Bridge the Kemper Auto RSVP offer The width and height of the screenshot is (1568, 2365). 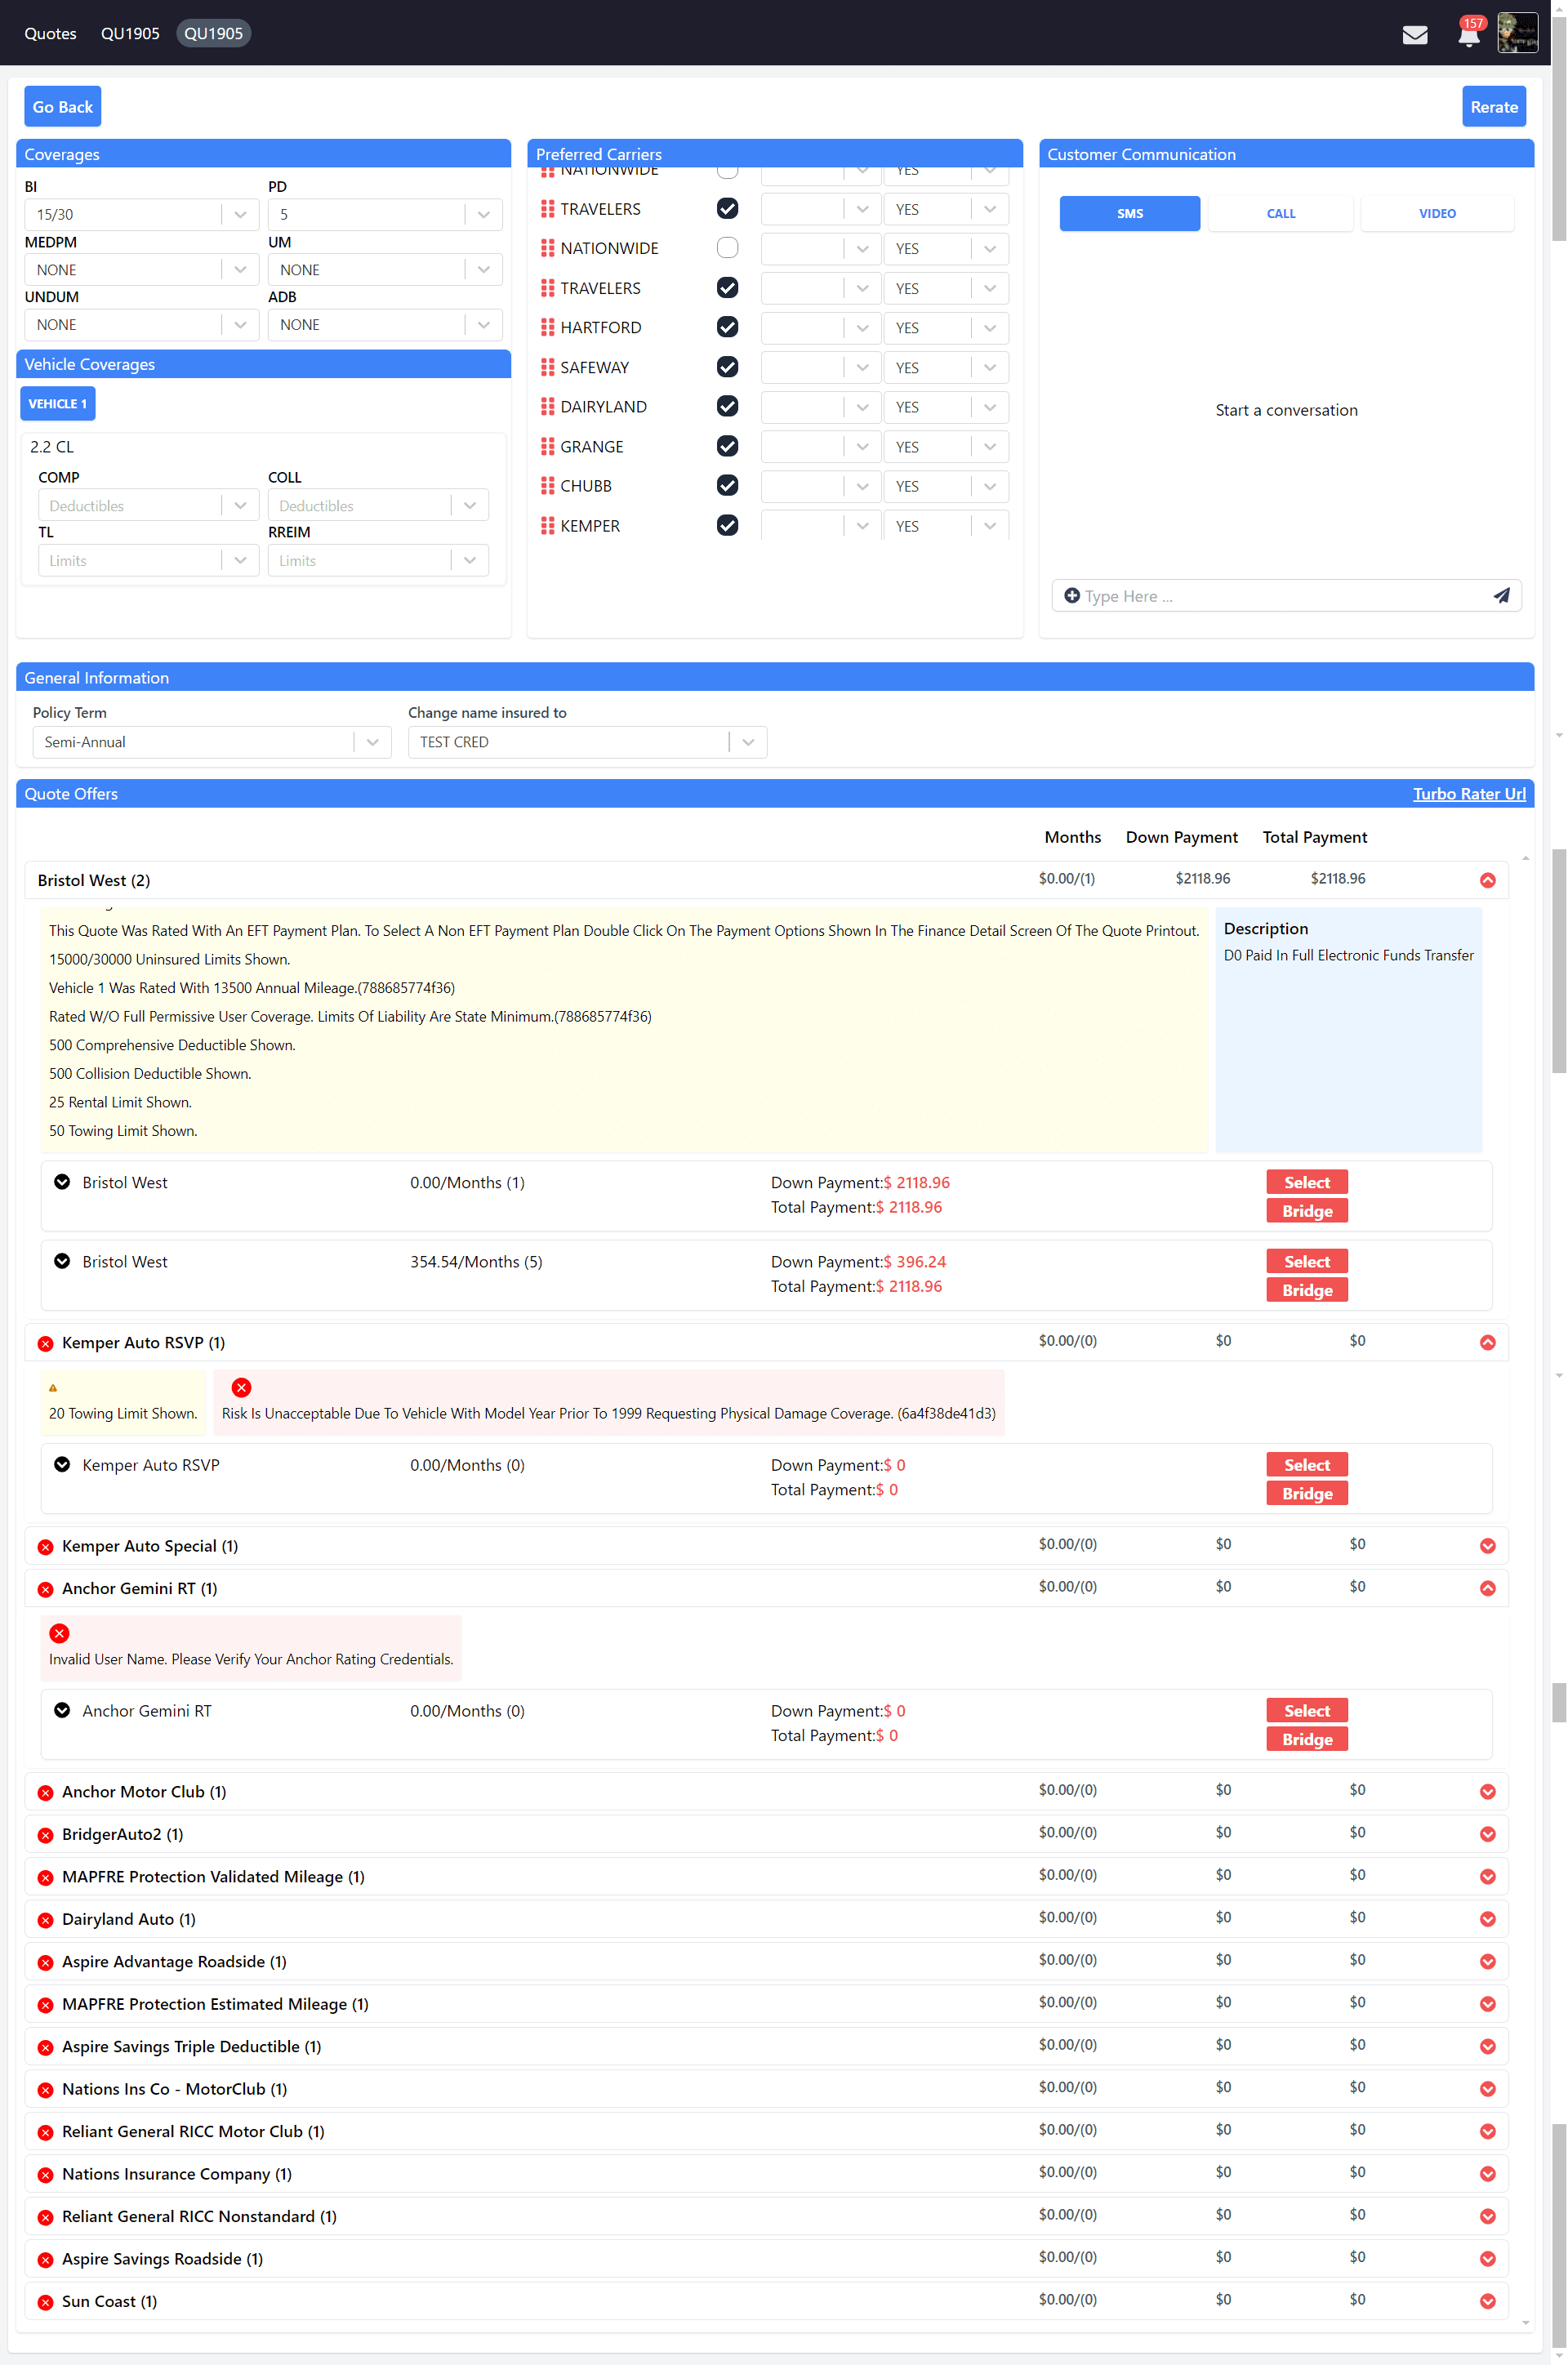point(1306,1493)
